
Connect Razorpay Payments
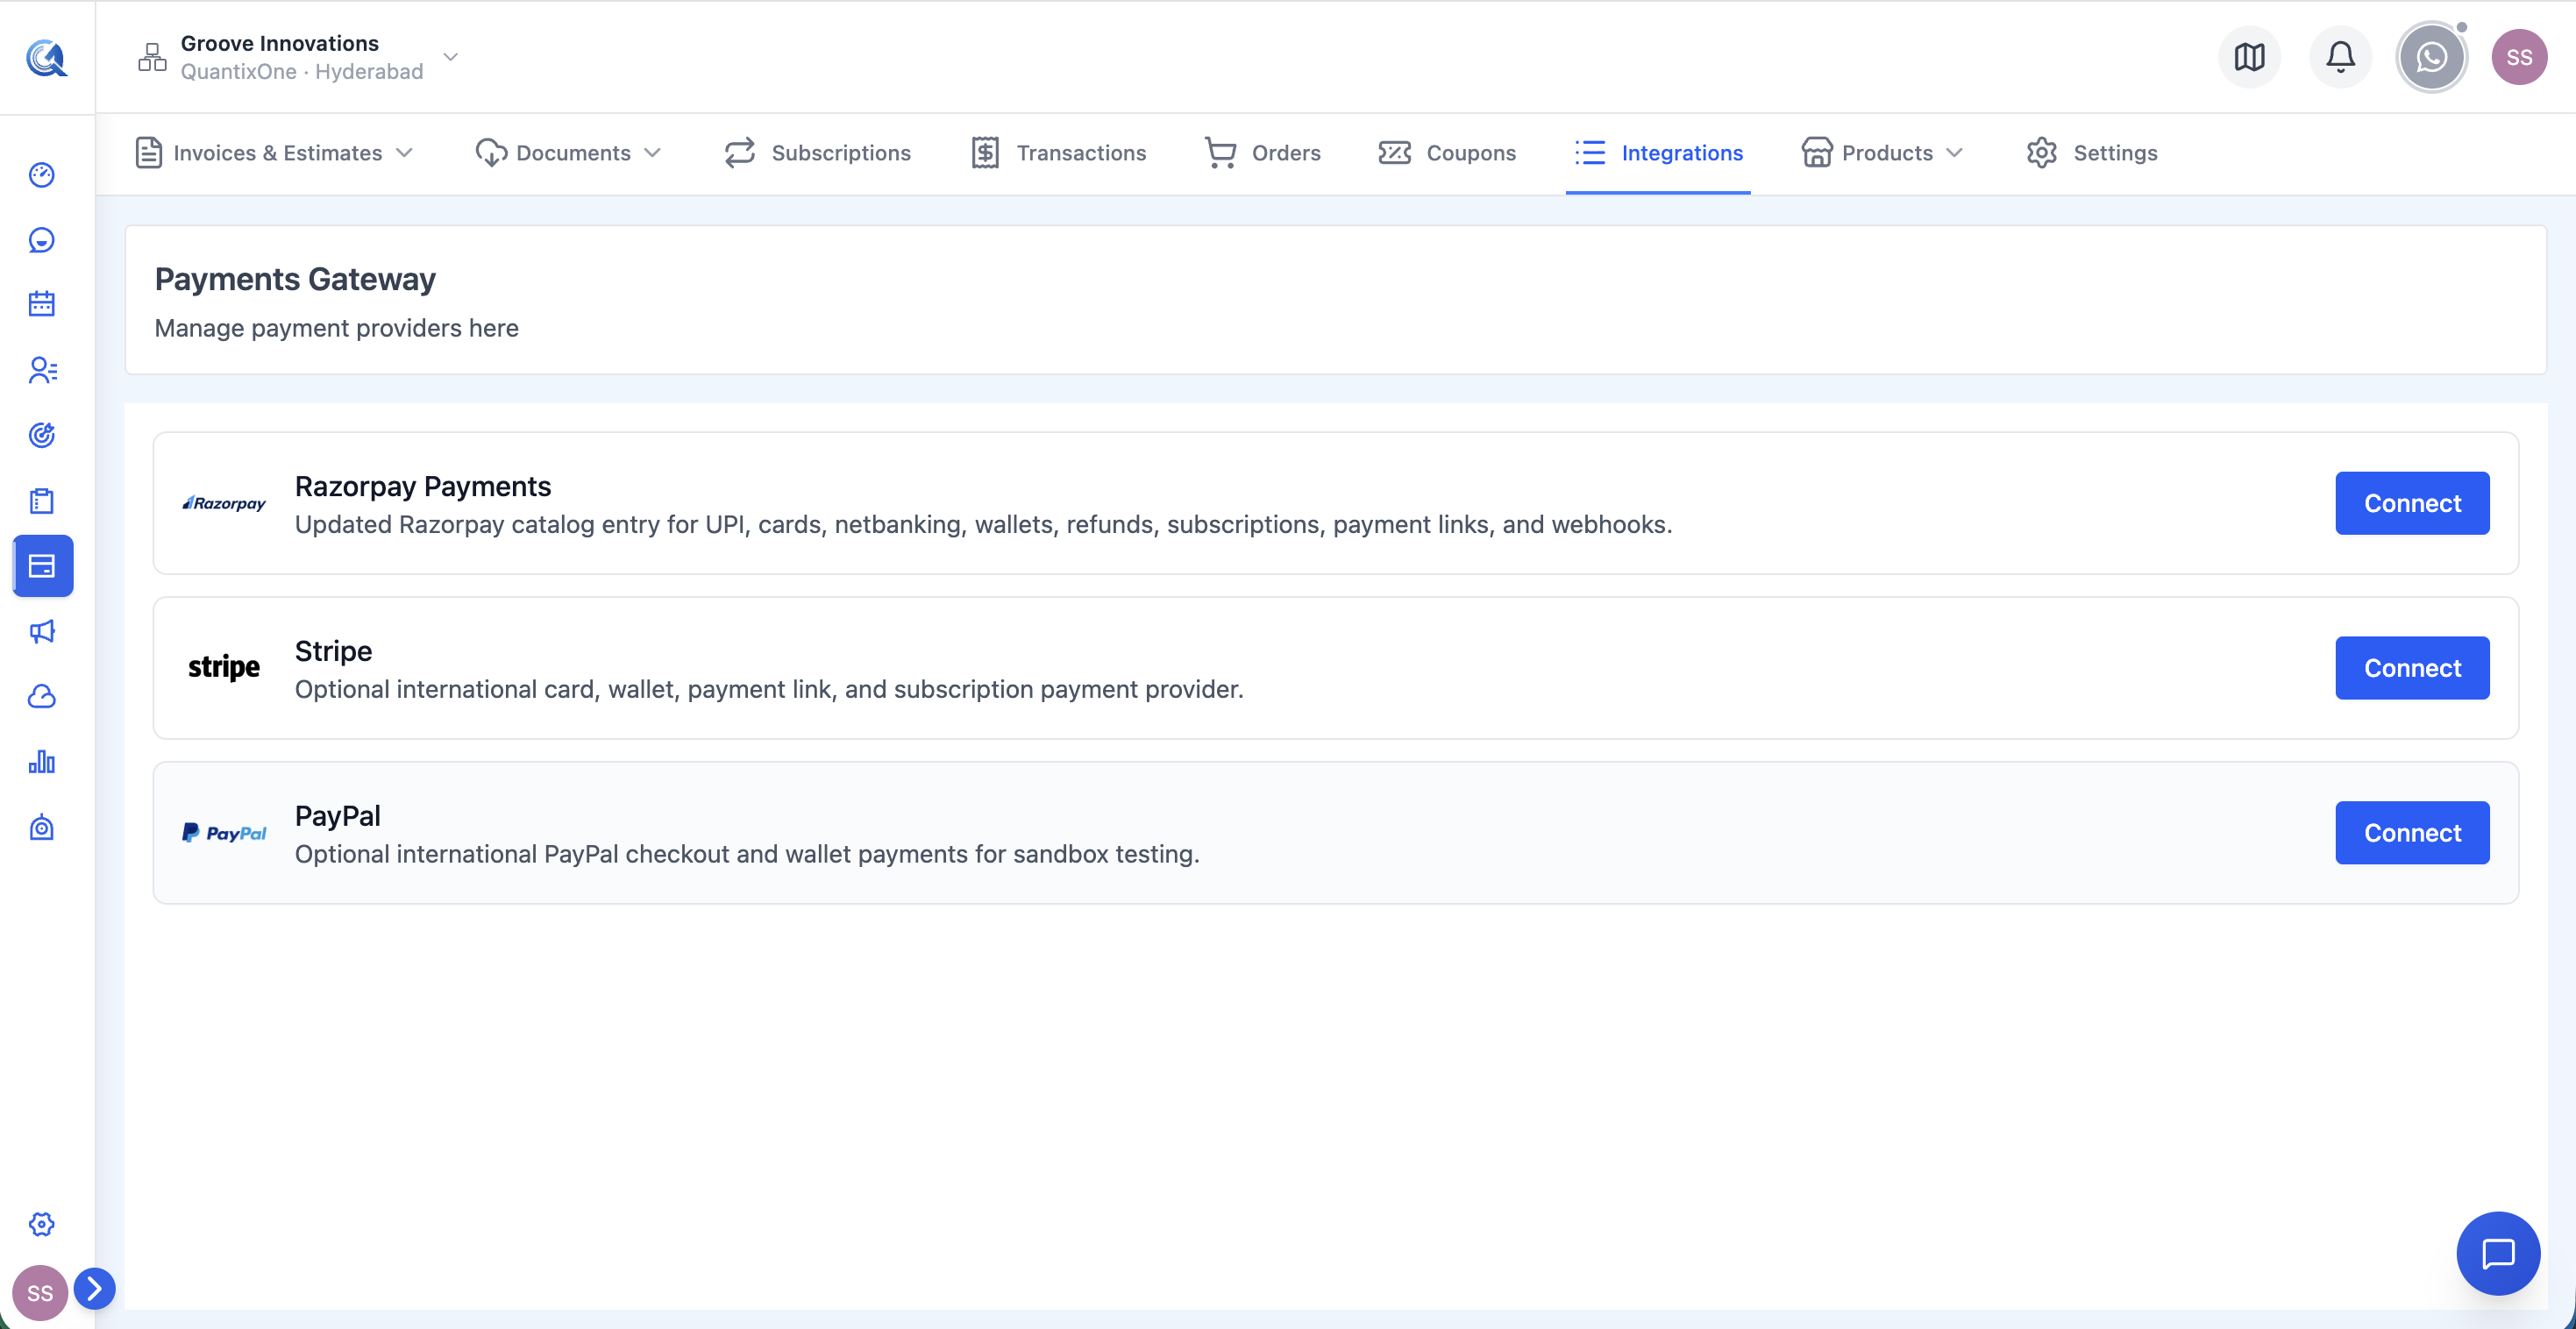pyautogui.click(x=2412, y=503)
